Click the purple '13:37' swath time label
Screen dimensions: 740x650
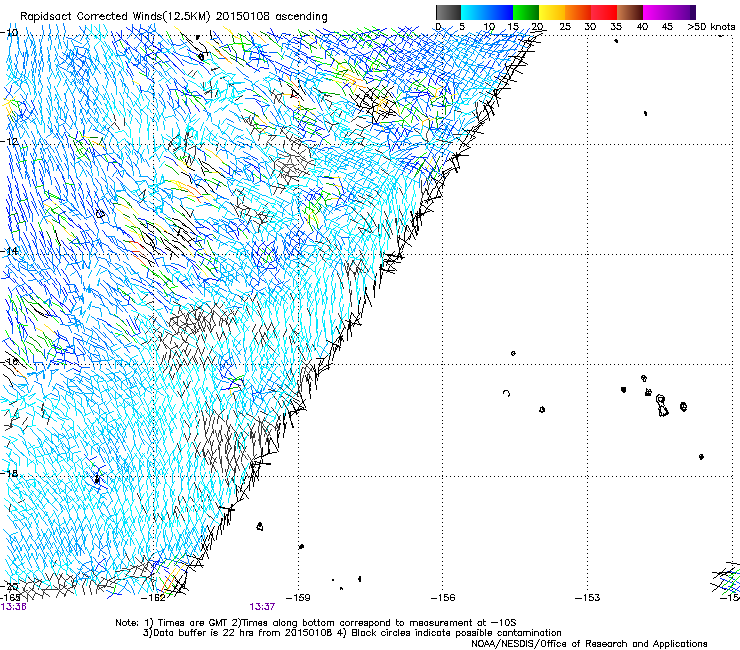[262, 607]
